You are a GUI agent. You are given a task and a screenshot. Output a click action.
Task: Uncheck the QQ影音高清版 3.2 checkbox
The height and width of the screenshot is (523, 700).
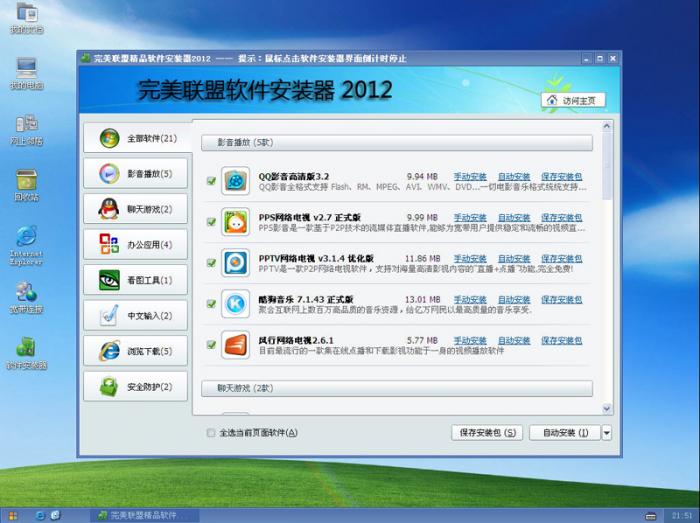(x=211, y=181)
